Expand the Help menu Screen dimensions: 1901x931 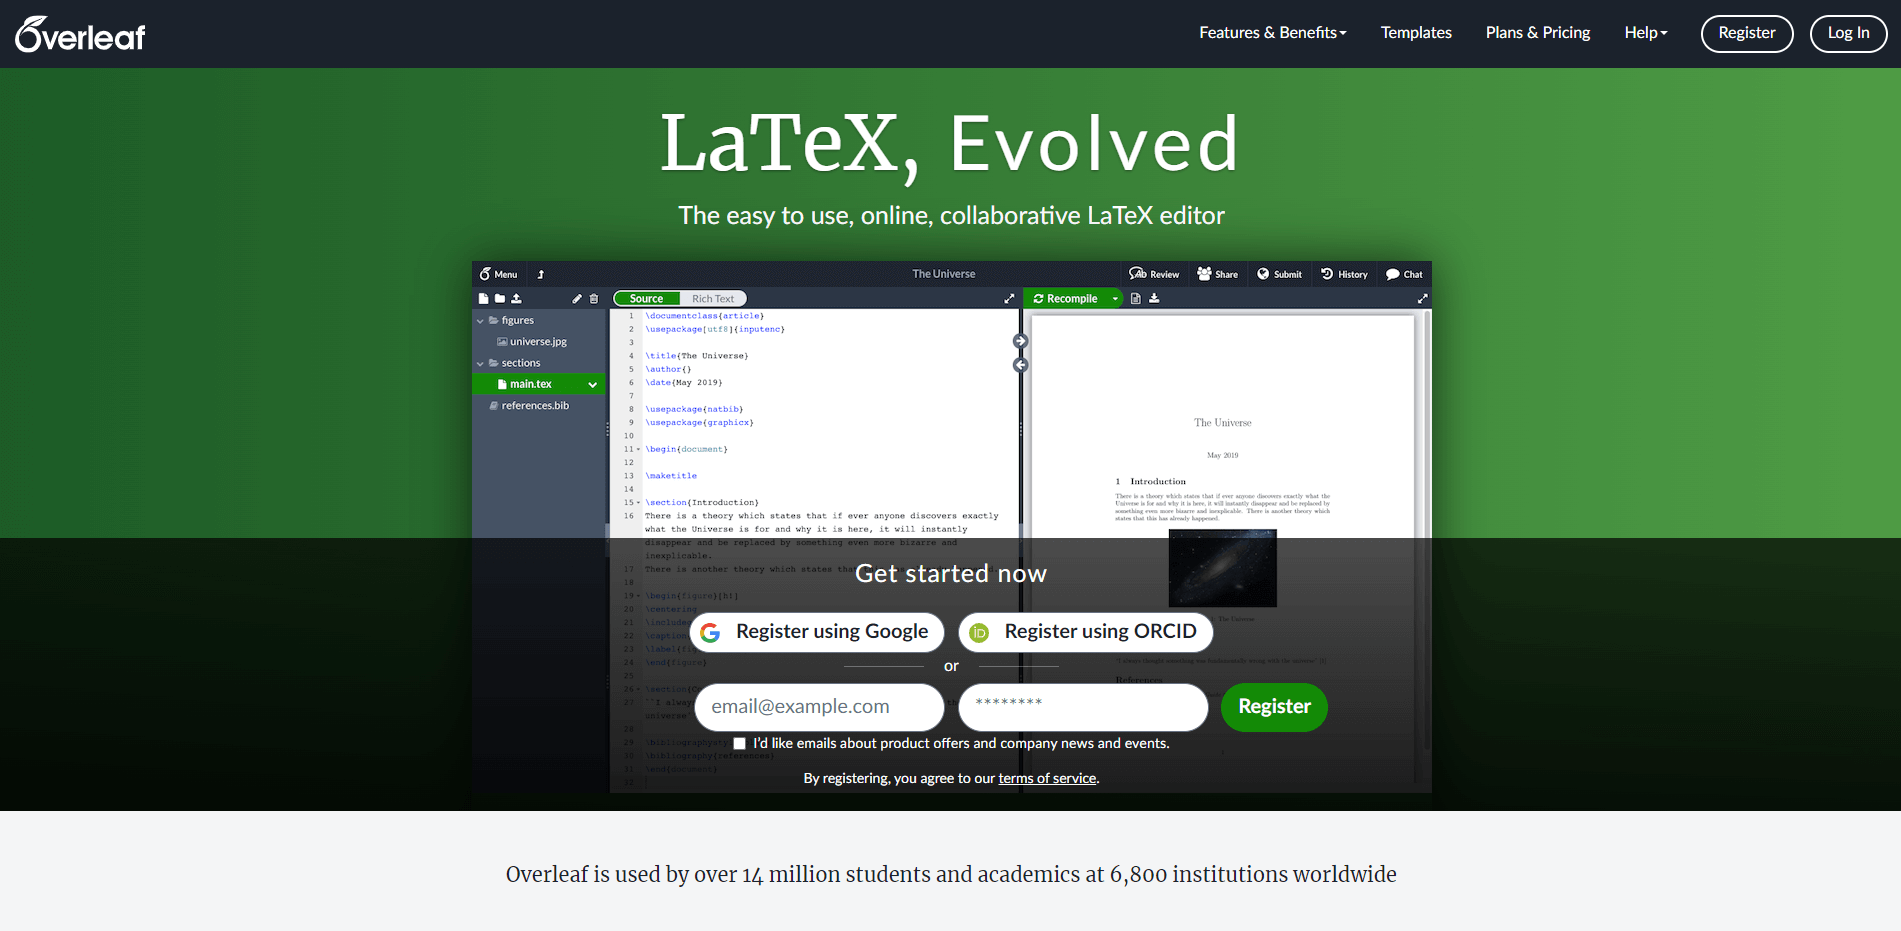[1646, 33]
